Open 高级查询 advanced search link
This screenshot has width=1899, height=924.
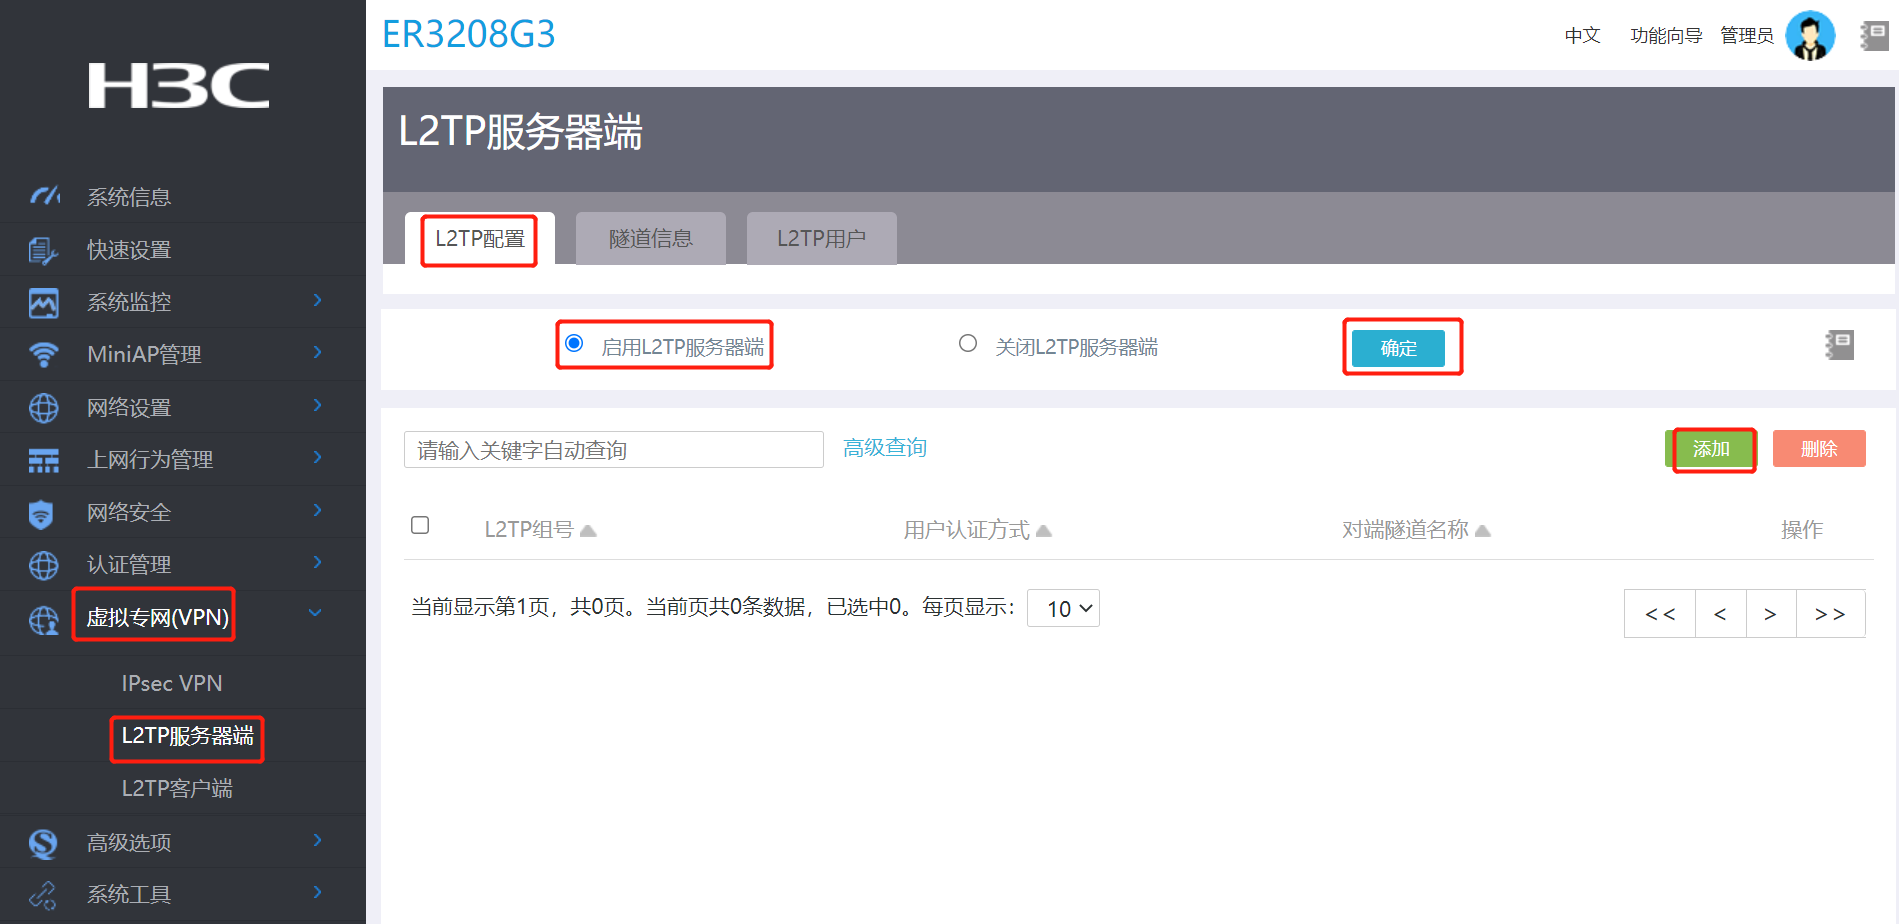pyautogui.click(x=885, y=448)
